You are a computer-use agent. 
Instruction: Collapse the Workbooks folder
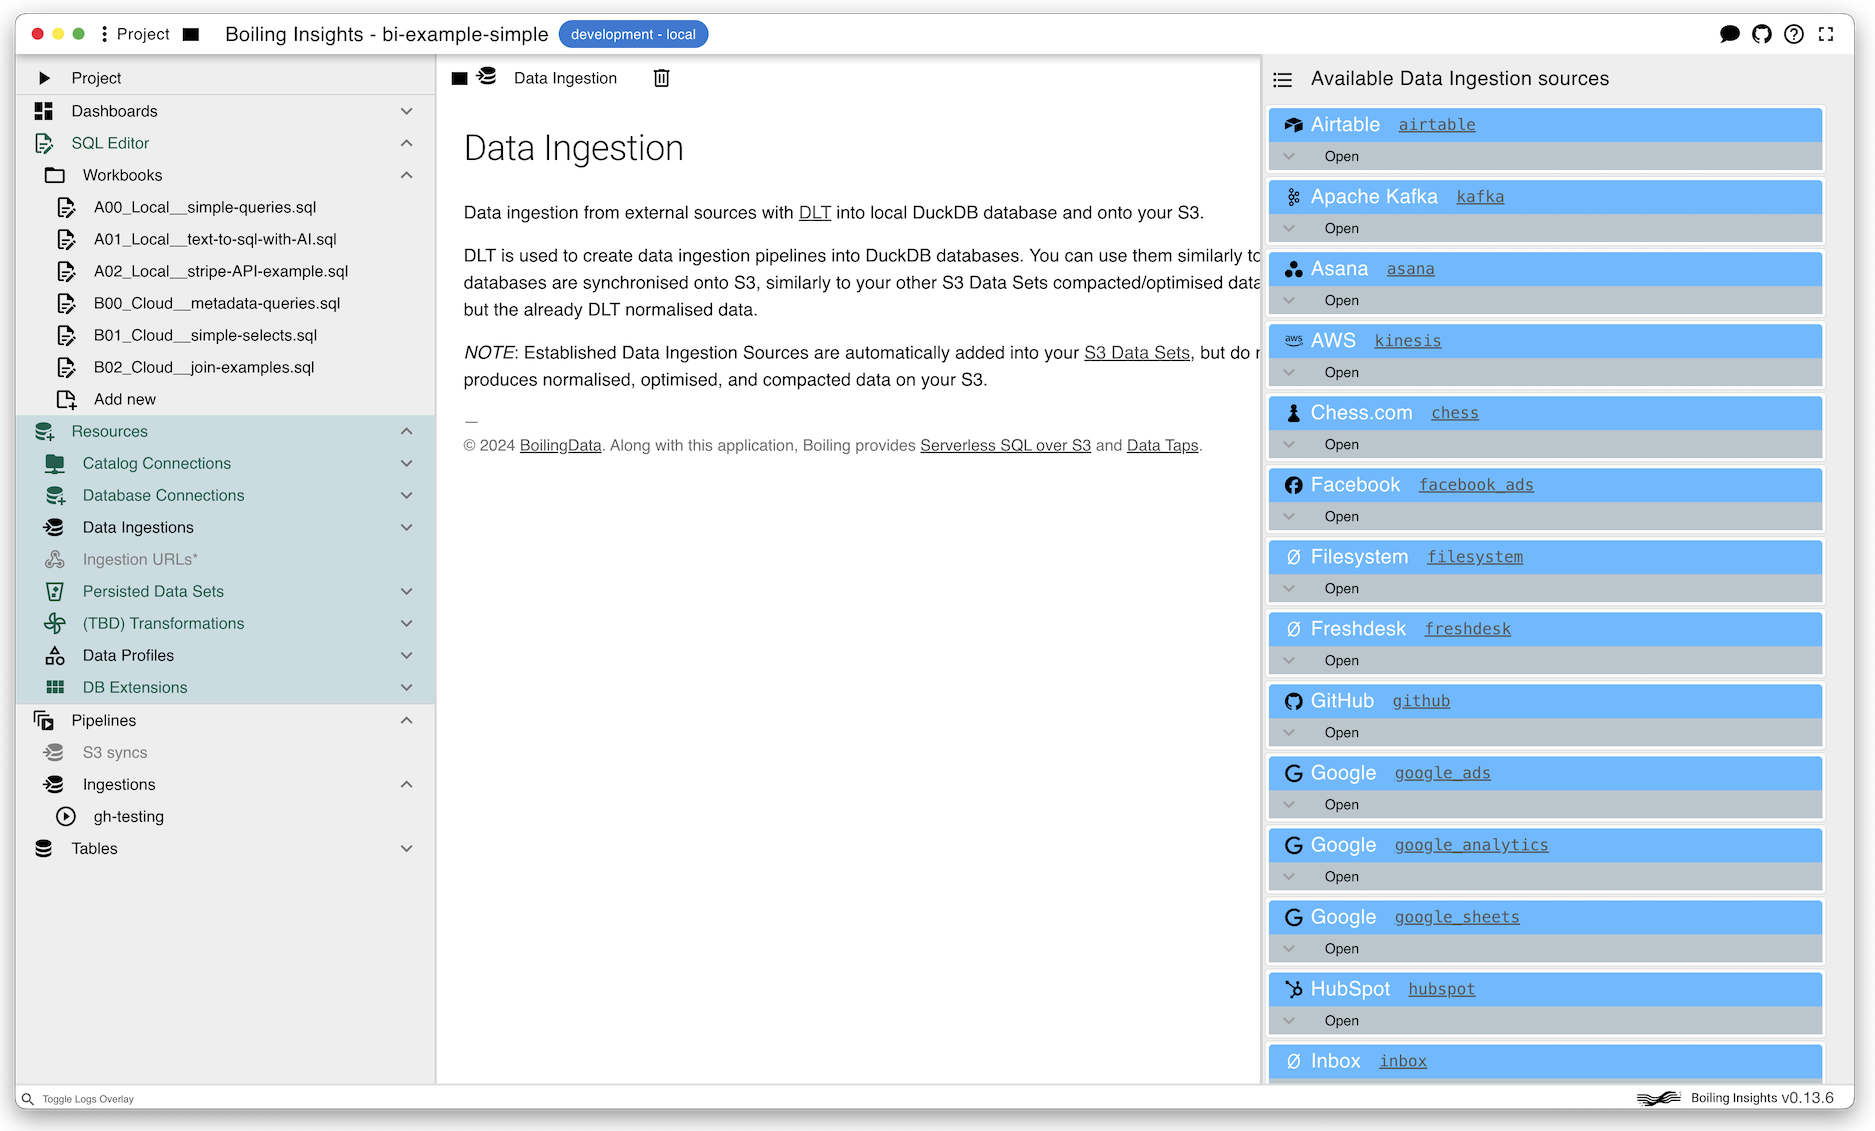coord(406,175)
